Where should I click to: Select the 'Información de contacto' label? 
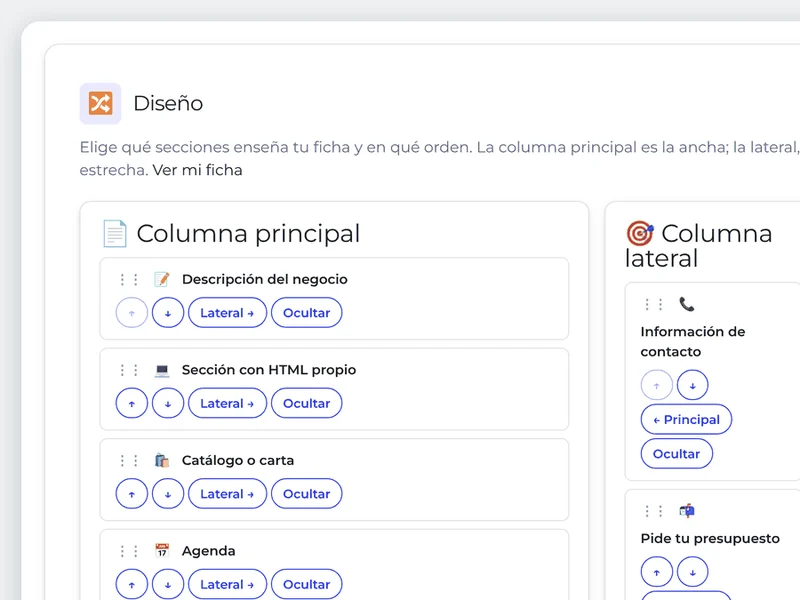click(x=693, y=342)
